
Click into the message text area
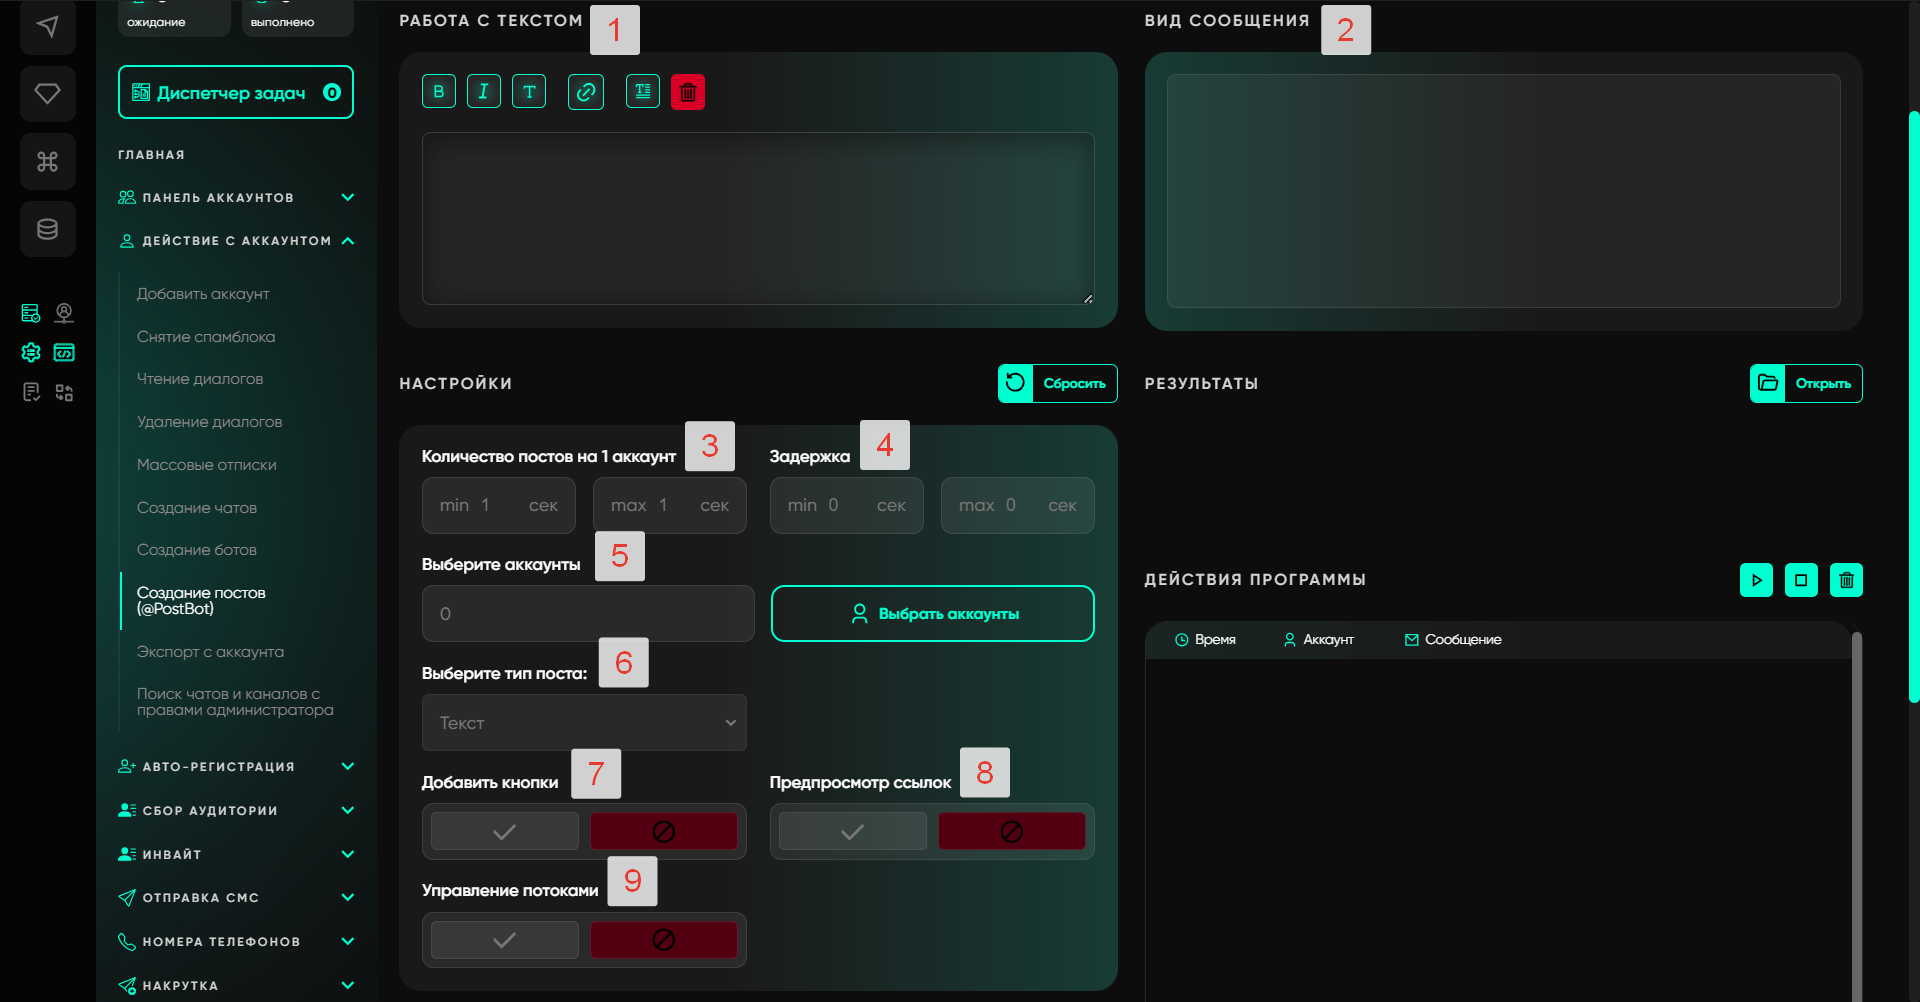757,218
